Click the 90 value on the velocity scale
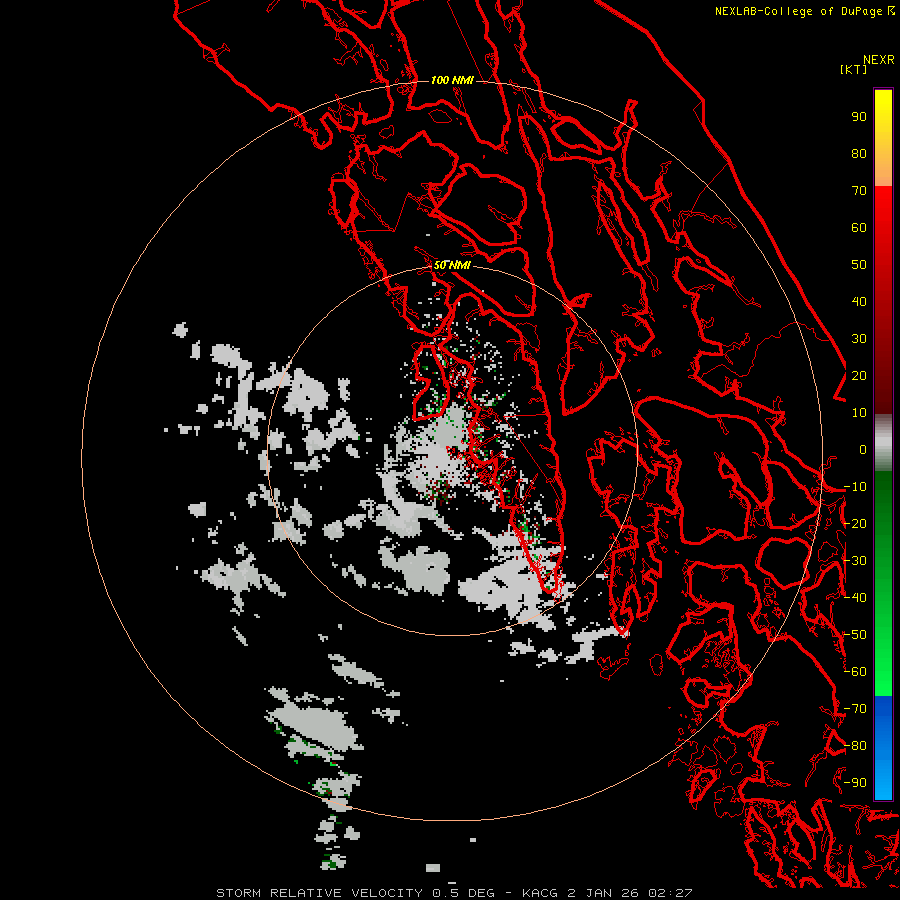 (859, 117)
